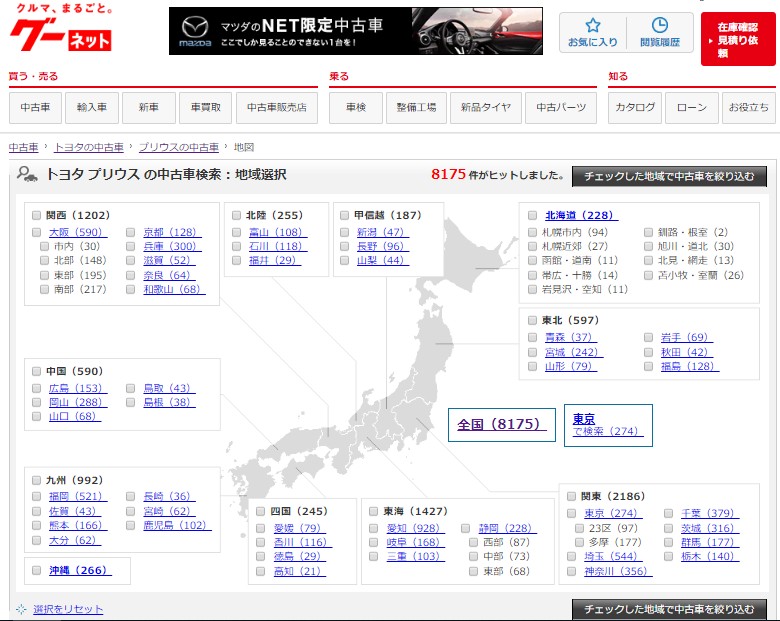Click 愛知 (928) prefecture link

tap(412, 528)
